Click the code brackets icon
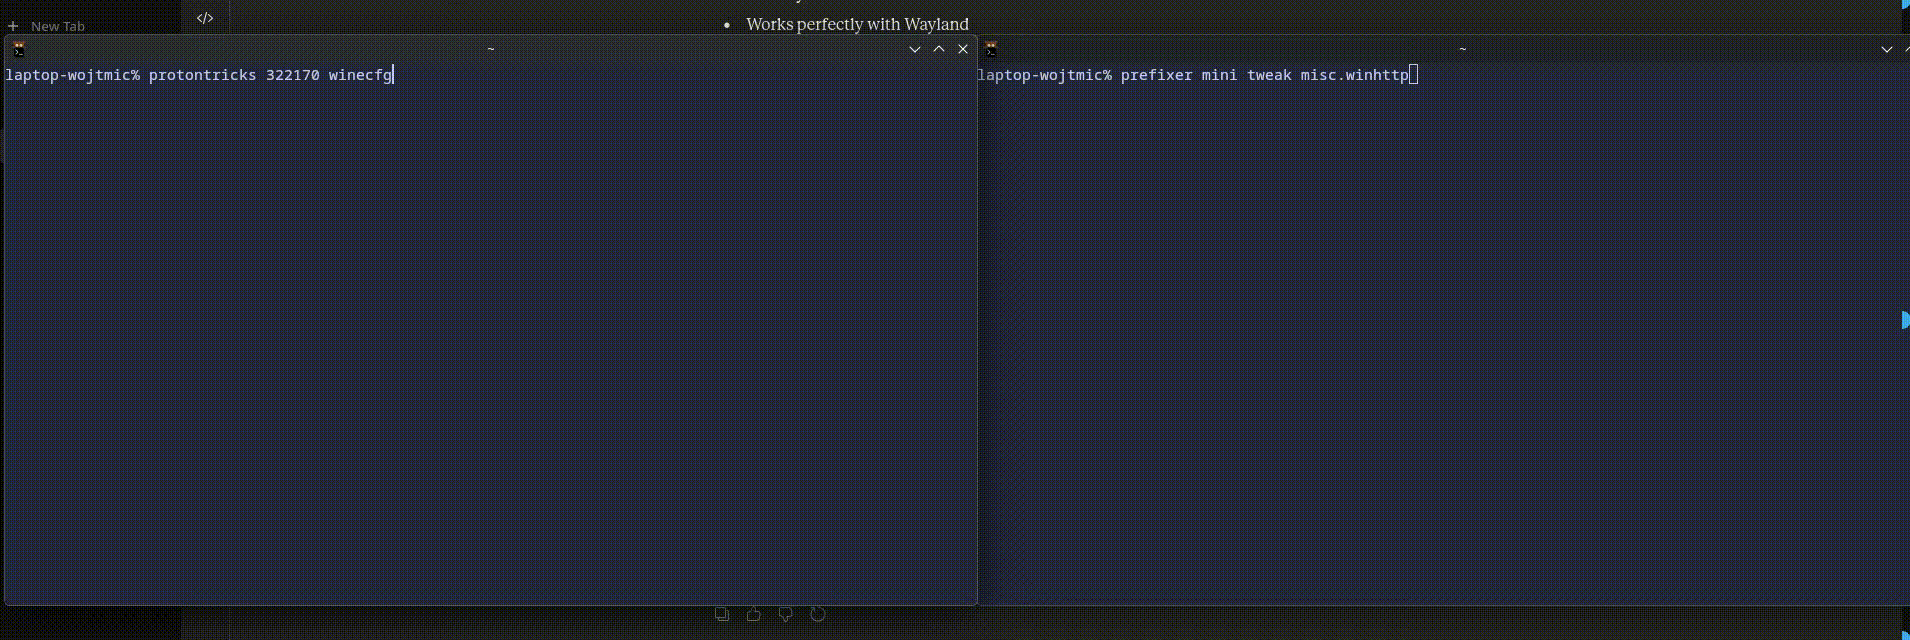 point(205,18)
